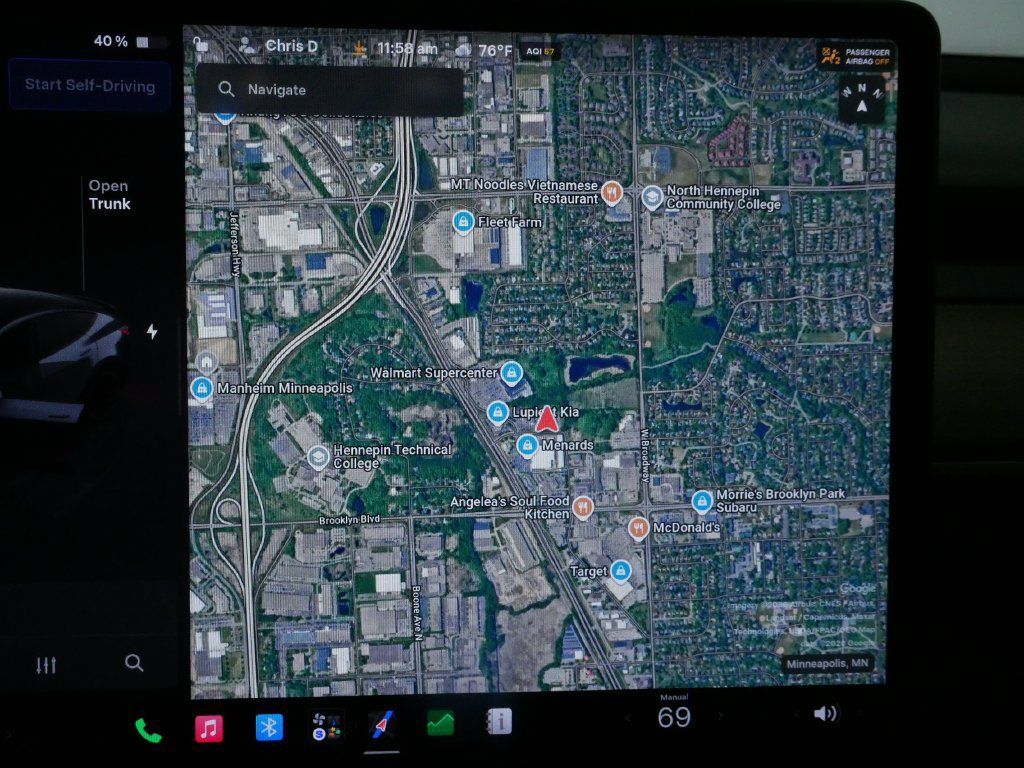
Task: Tap the red vehicle position arrow
Action: (x=547, y=419)
